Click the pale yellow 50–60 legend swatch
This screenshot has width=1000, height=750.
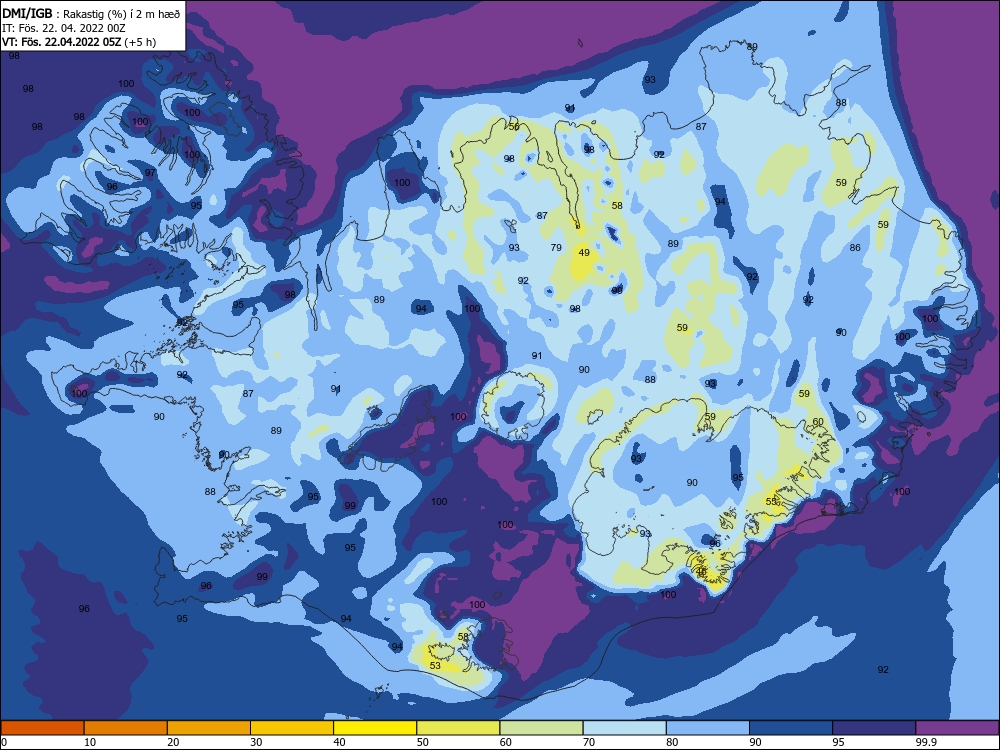pos(459,728)
